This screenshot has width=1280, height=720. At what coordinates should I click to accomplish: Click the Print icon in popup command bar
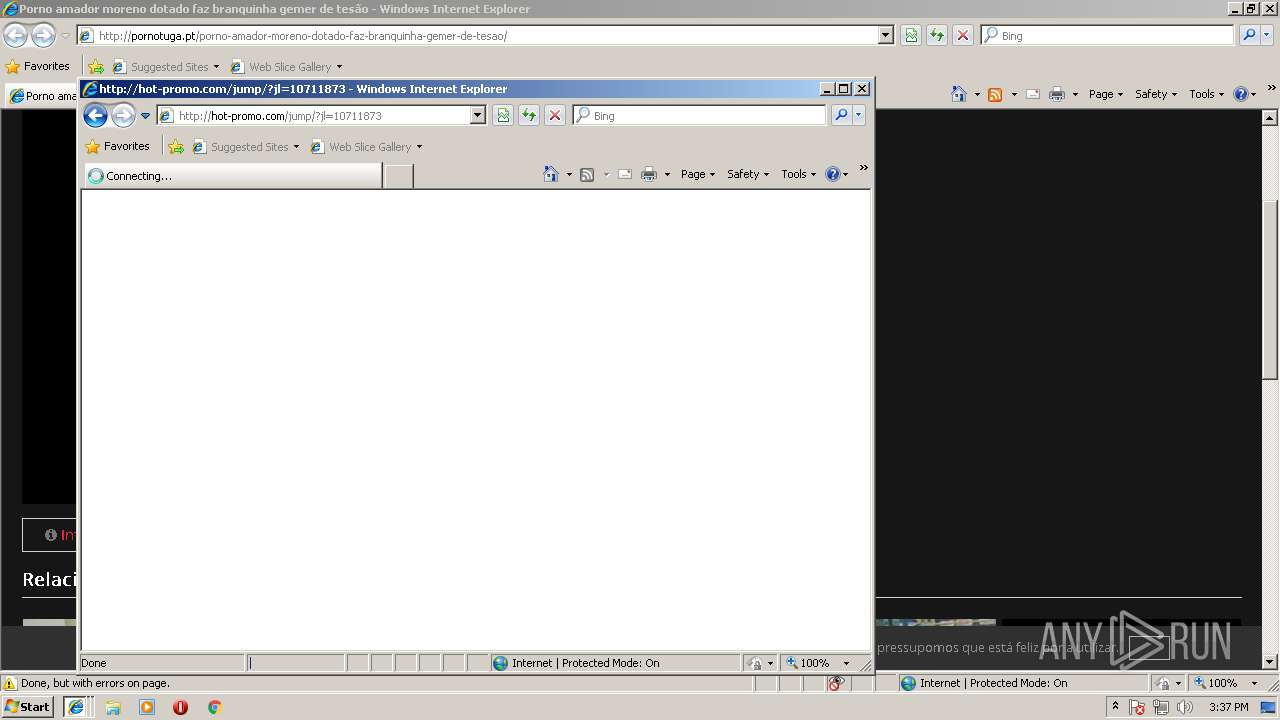(649, 174)
